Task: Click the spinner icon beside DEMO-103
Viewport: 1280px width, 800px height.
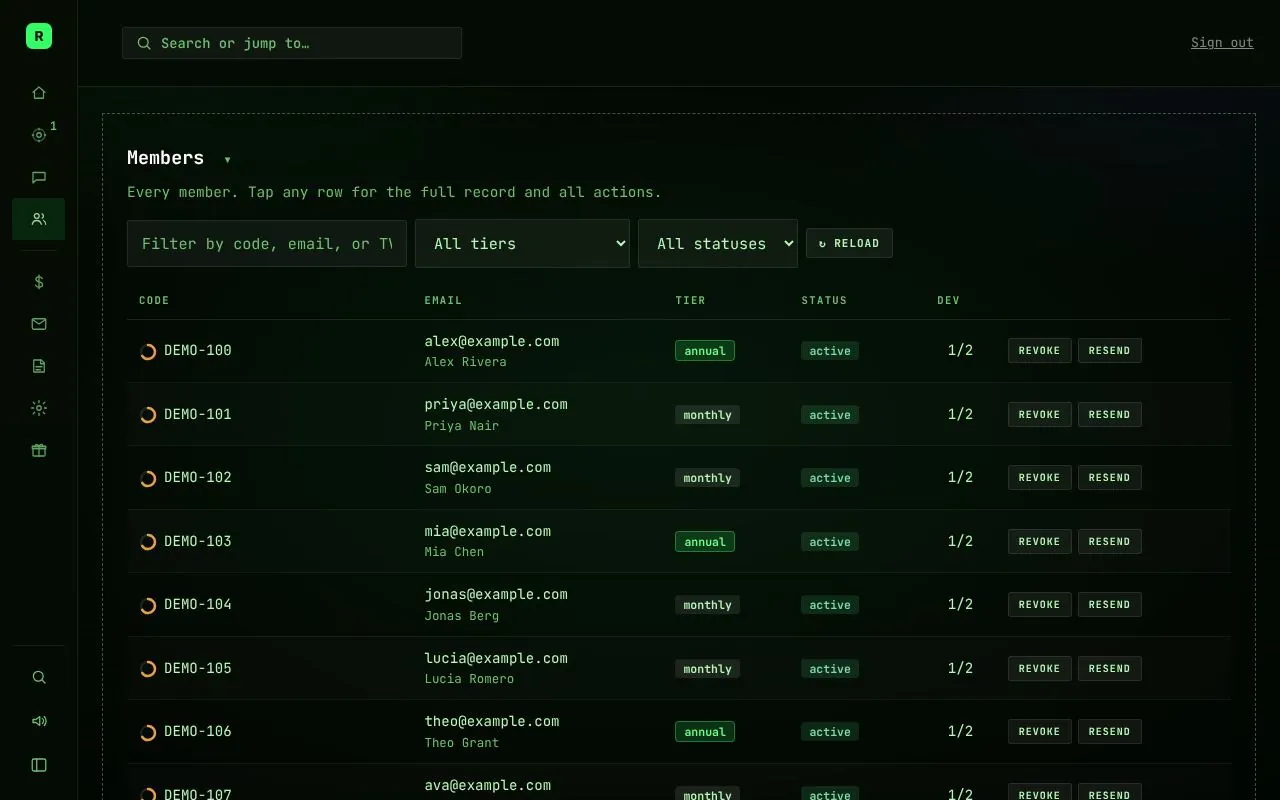Action: point(148,542)
